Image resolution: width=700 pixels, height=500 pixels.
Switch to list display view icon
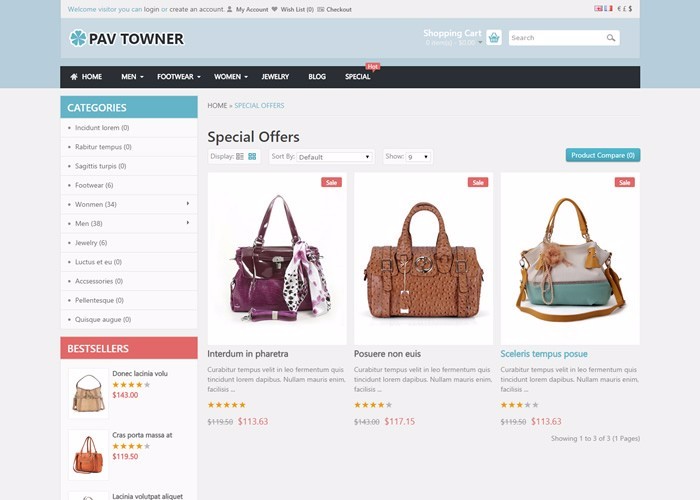coord(240,156)
